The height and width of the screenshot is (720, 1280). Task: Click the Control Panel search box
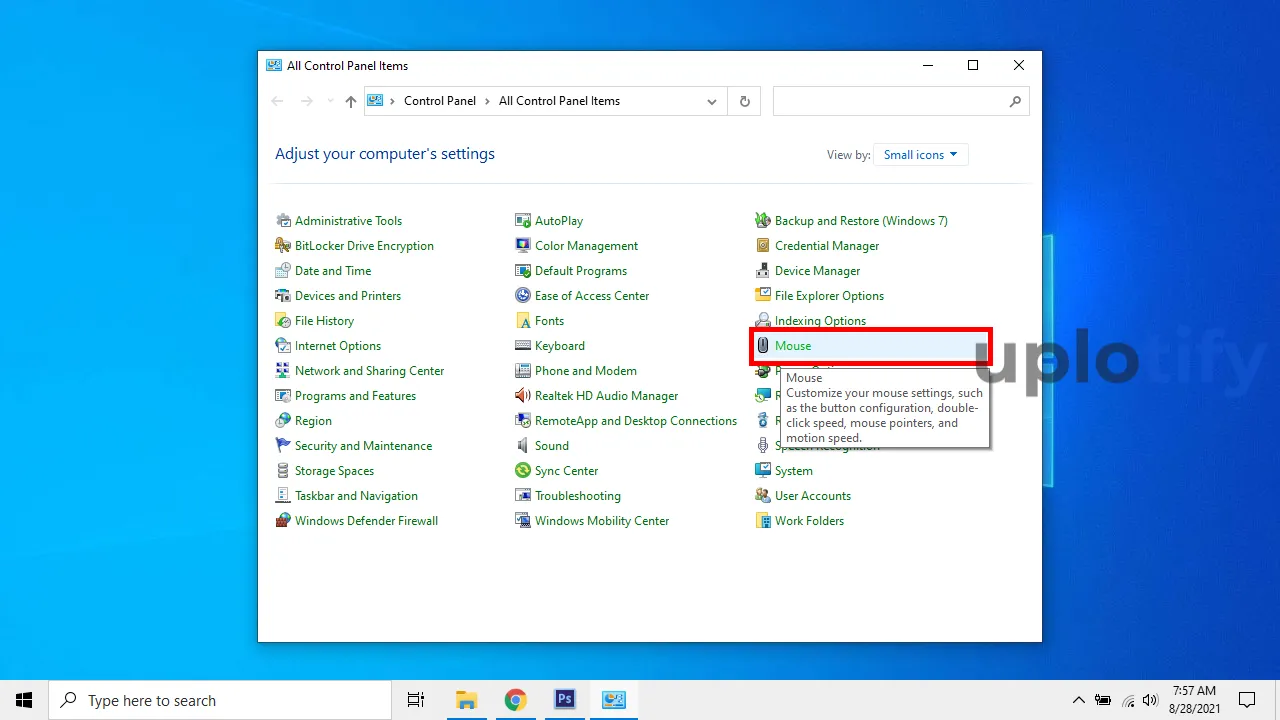pos(890,101)
